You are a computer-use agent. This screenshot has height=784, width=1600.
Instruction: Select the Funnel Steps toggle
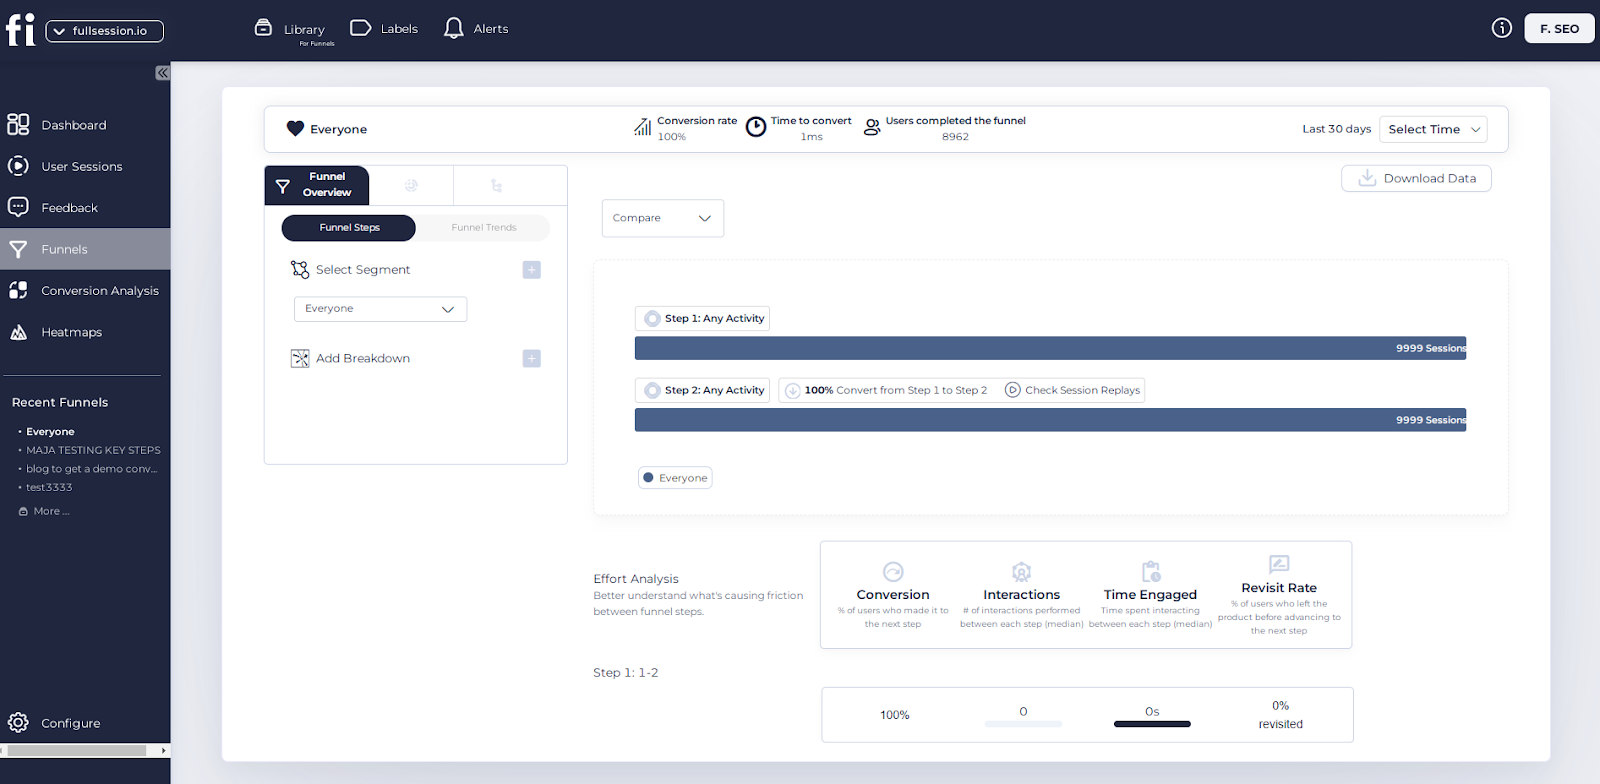349,228
